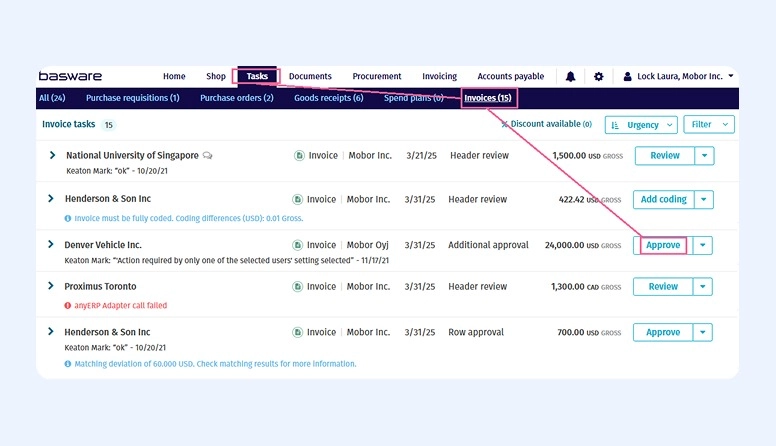Screen dimensions: 776x446
Task: Approve the Denver Vehicle Inc. invoice
Action: 663,245
